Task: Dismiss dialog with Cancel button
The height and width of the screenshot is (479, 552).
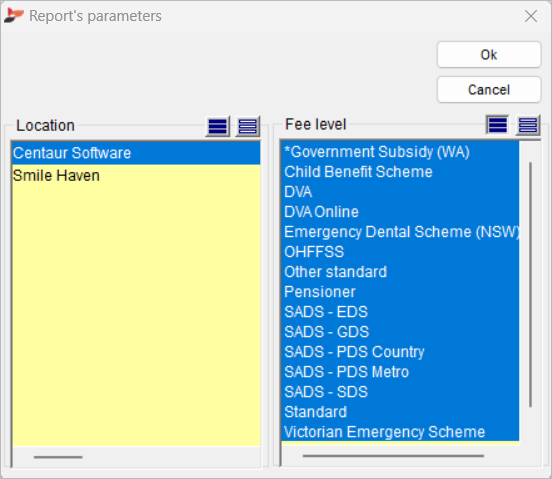Action: tap(489, 90)
